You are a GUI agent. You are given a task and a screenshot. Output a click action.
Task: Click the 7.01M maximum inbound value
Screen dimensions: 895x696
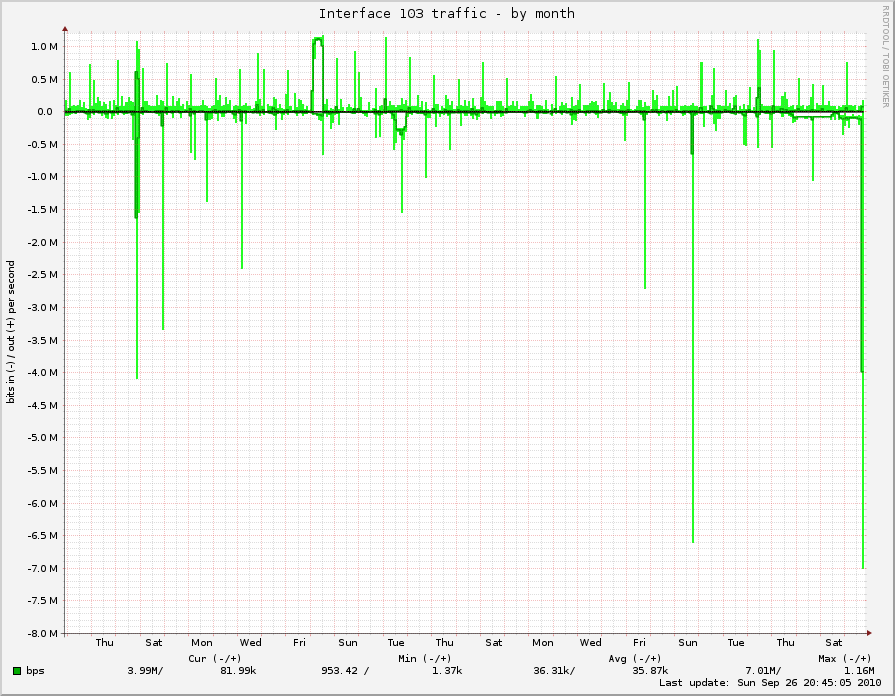tap(763, 670)
